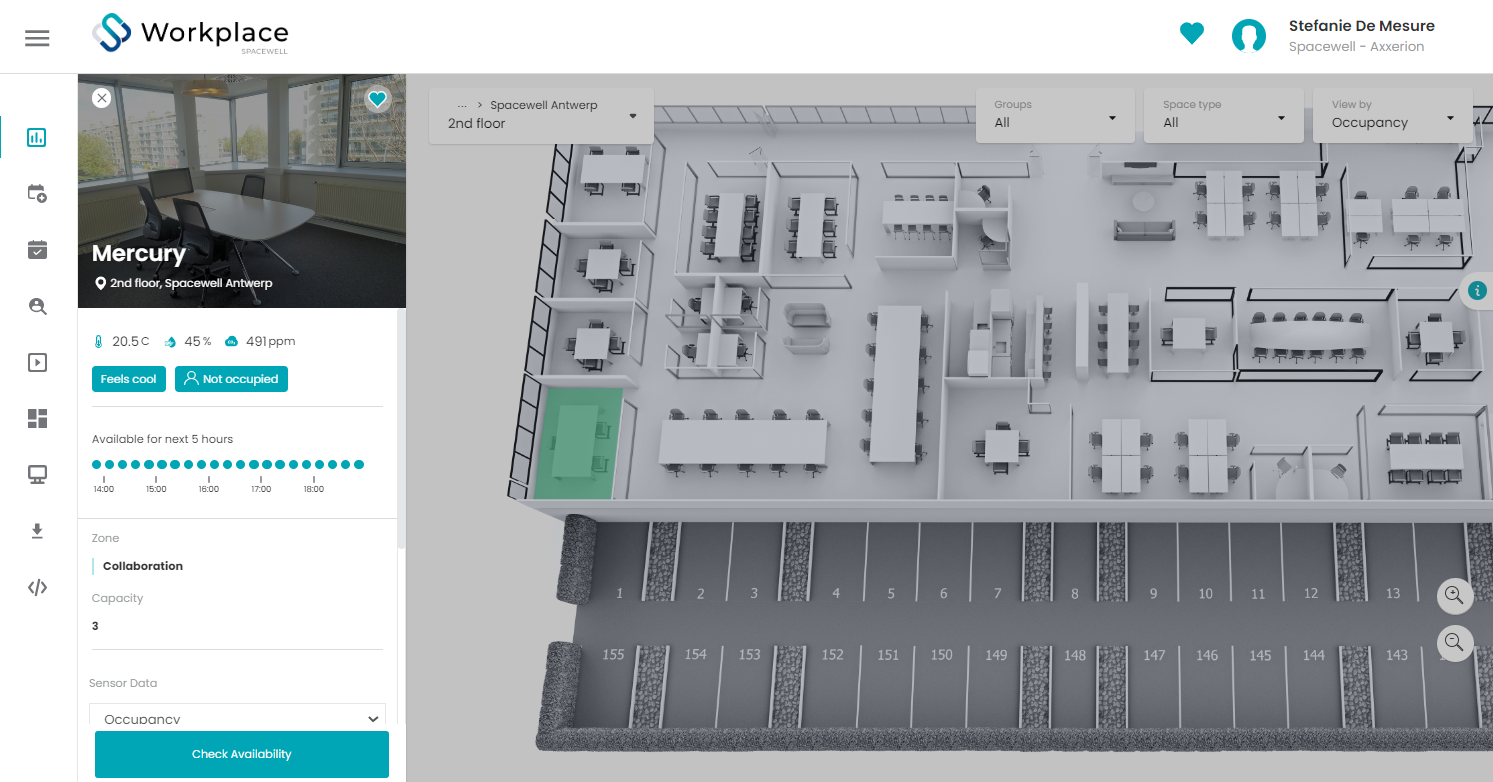Open the 2nd floor location dropdown
1493x782 pixels.
(x=541, y=115)
